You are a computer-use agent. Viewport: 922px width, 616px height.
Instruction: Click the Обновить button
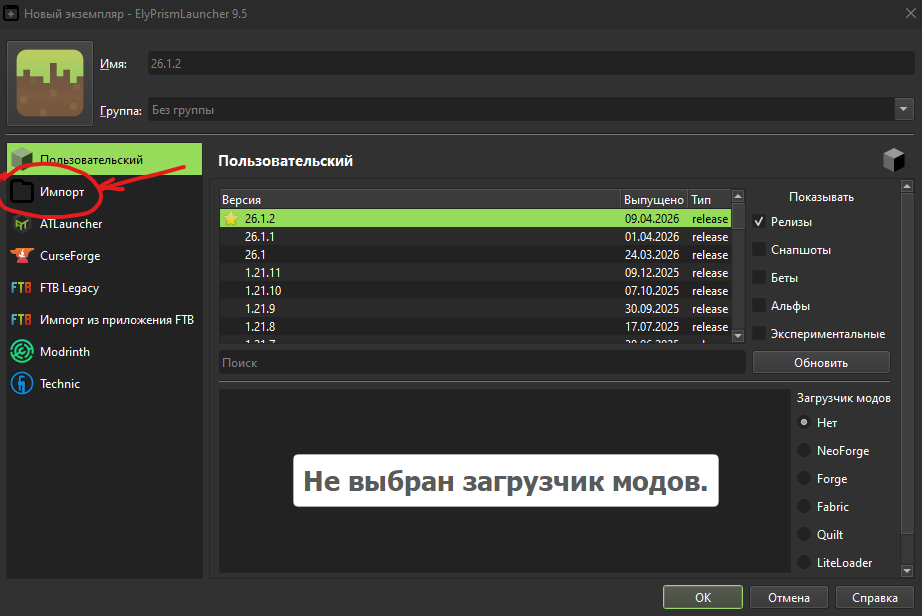(x=821, y=362)
